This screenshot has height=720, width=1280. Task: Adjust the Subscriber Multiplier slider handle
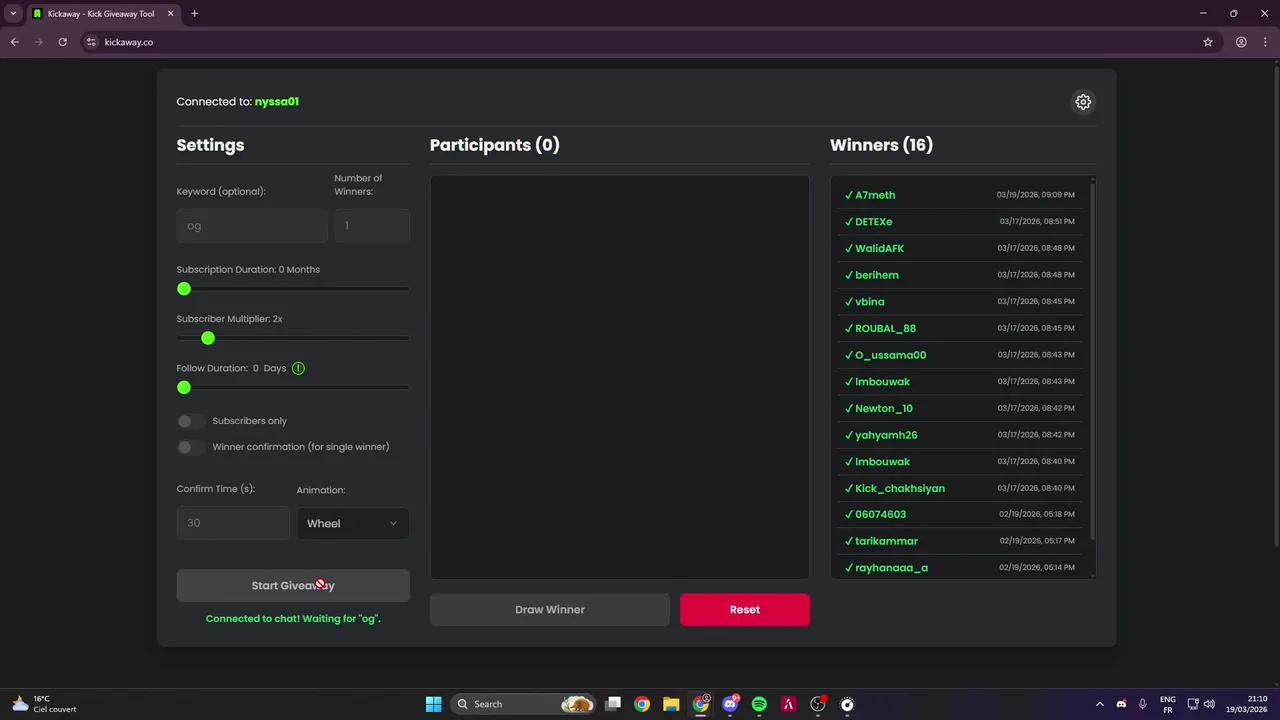click(208, 338)
